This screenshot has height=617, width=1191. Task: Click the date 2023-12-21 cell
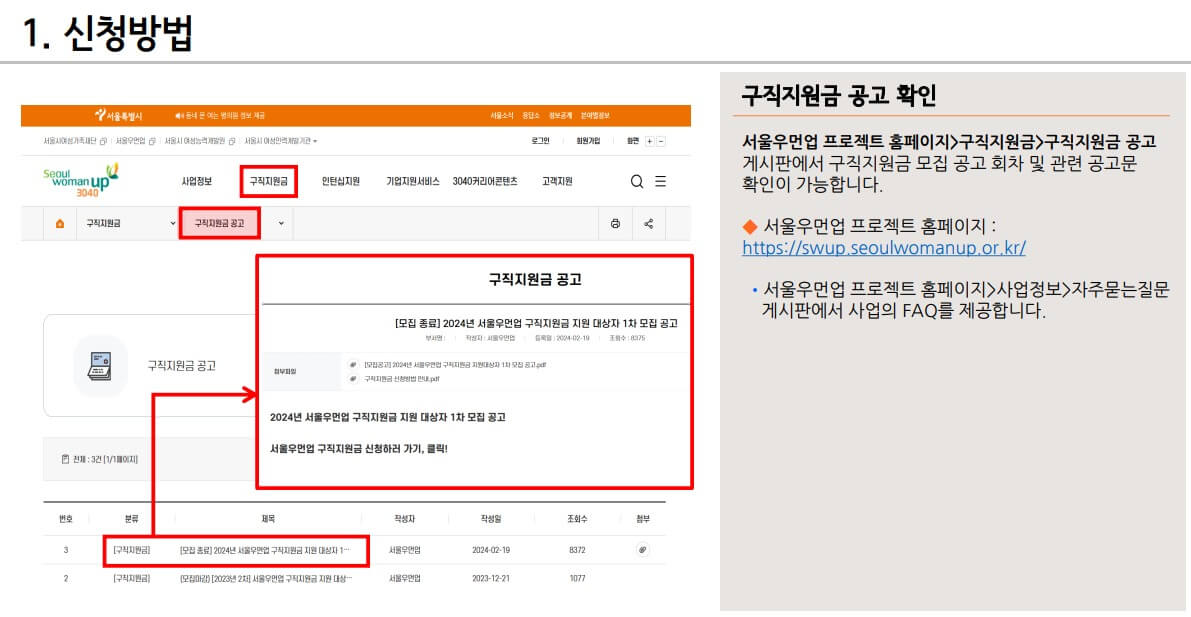[x=491, y=578]
